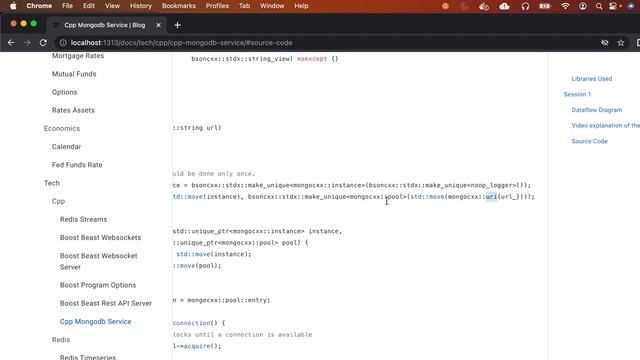Click the highlighted 'uri' text in code

click(491, 197)
